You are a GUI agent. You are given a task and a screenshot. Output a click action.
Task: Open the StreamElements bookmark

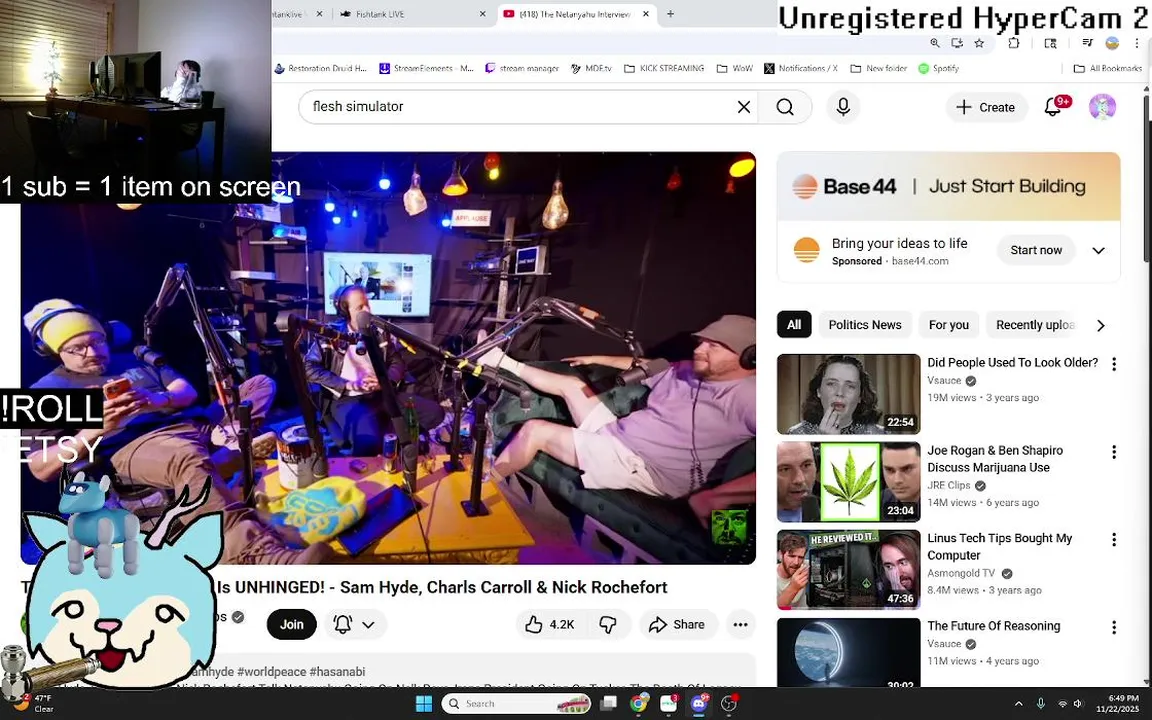coord(426,68)
